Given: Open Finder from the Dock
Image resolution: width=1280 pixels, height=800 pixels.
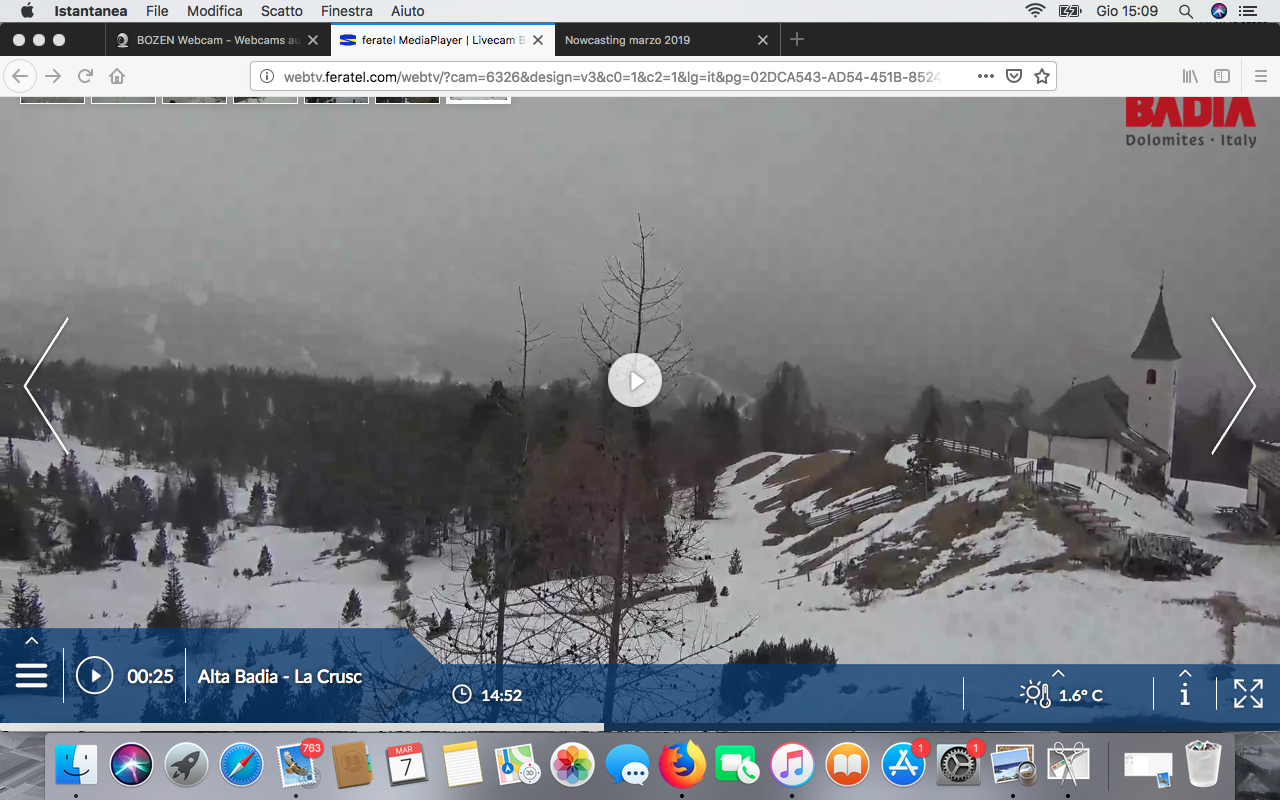Looking at the screenshot, I should pyautogui.click(x=76, y=766).
